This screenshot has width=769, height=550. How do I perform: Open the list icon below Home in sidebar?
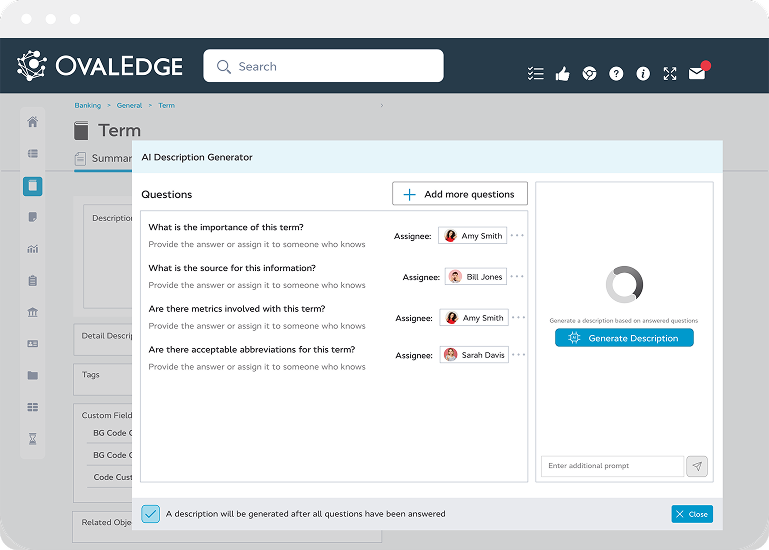32,154
